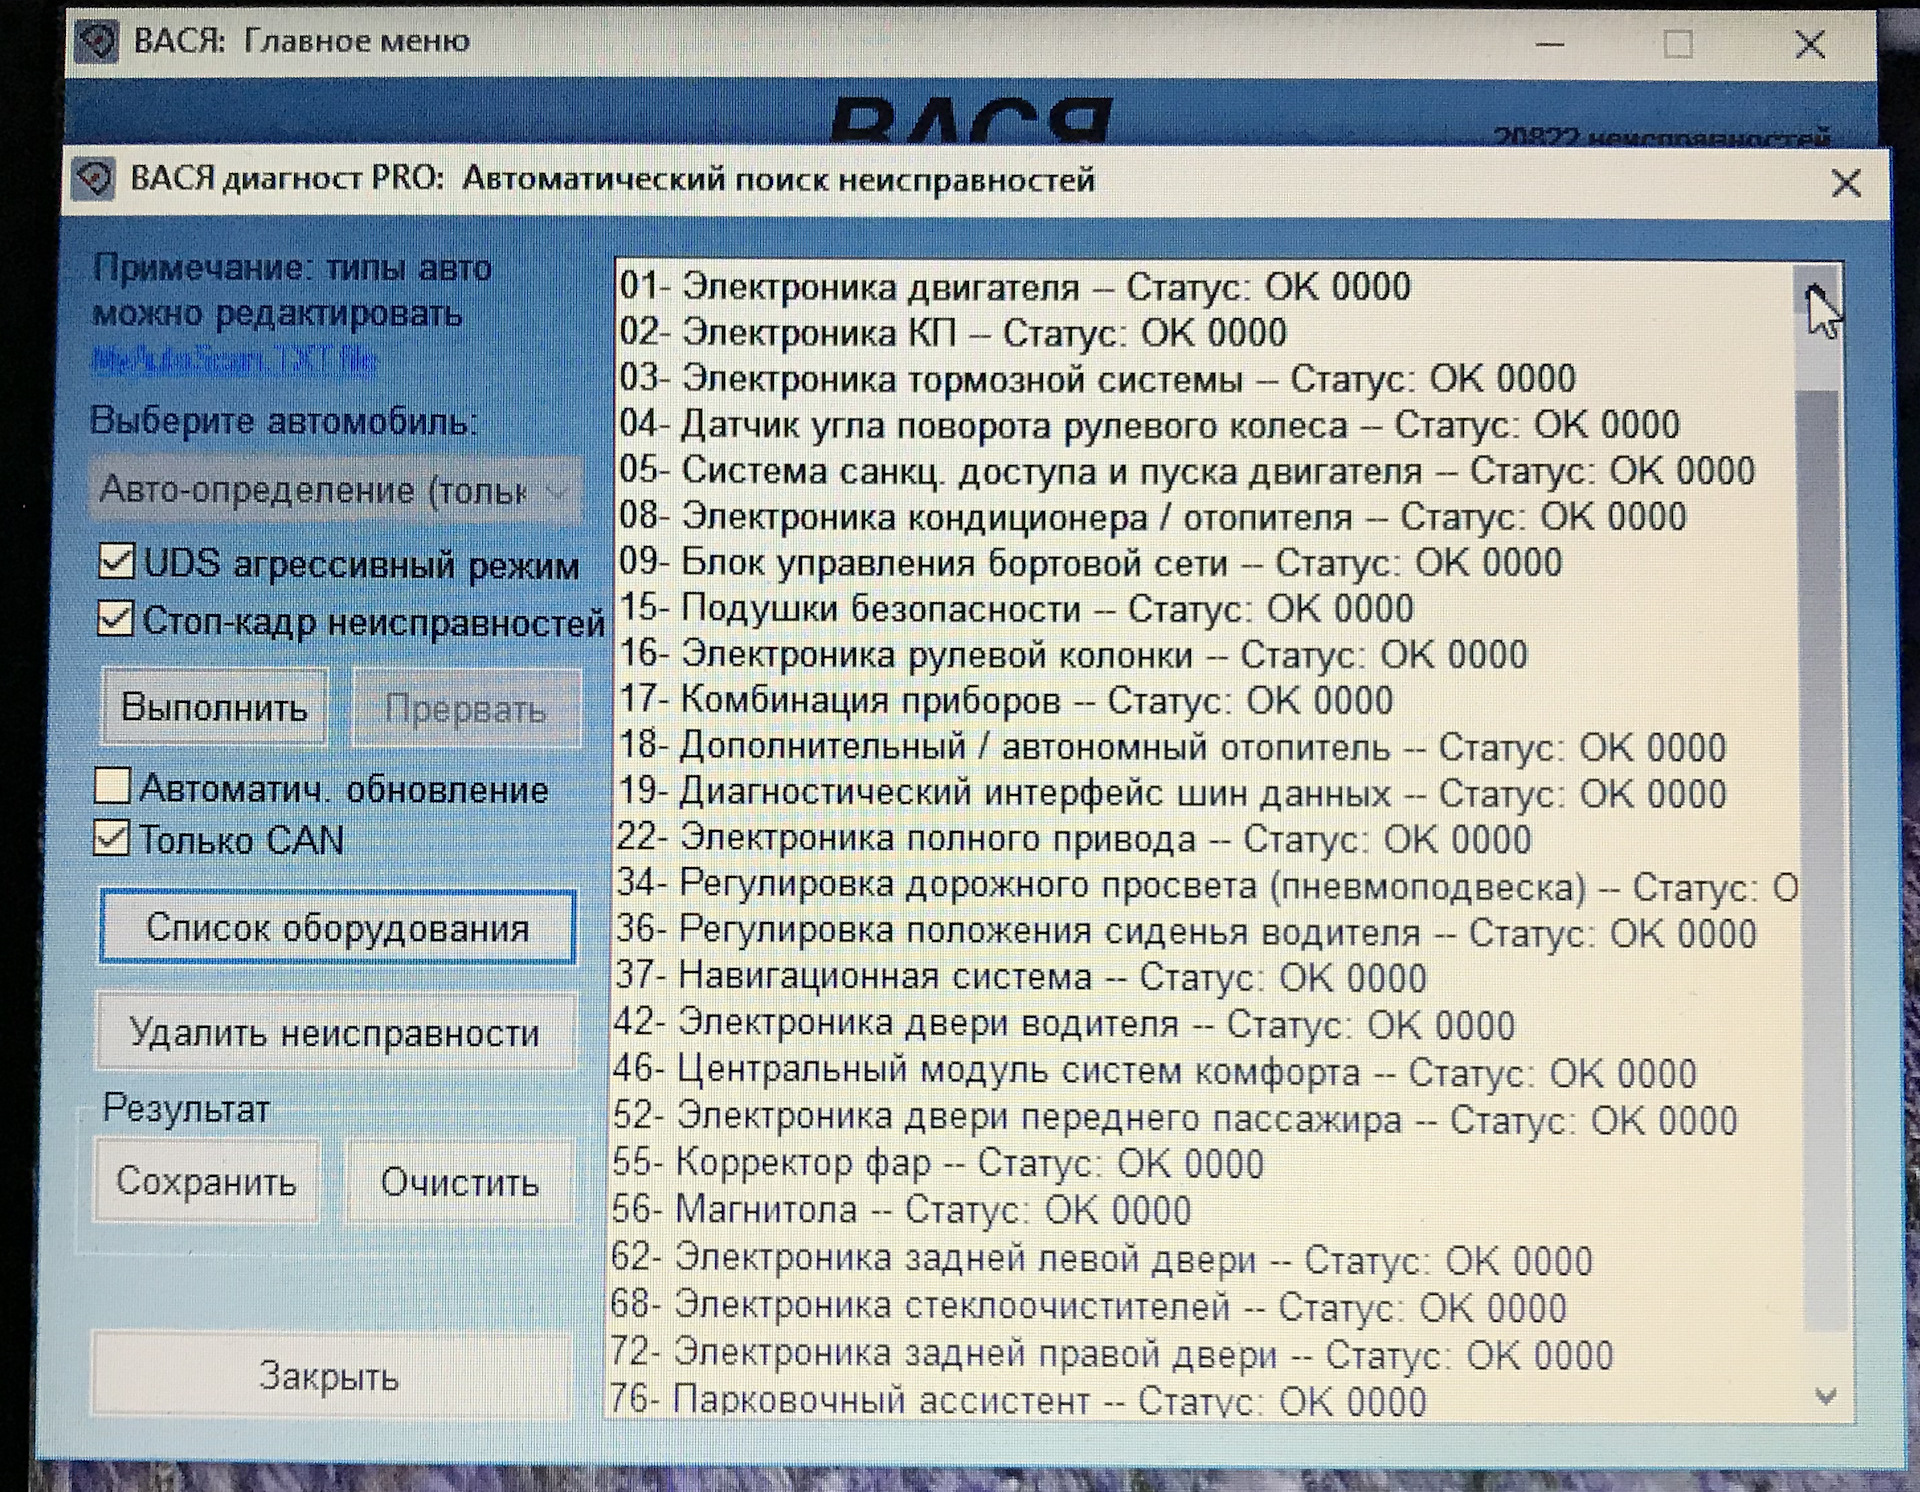Select row 22- Электроника полного привода
This screenshot has width=1920, height=1492.
1074,838
